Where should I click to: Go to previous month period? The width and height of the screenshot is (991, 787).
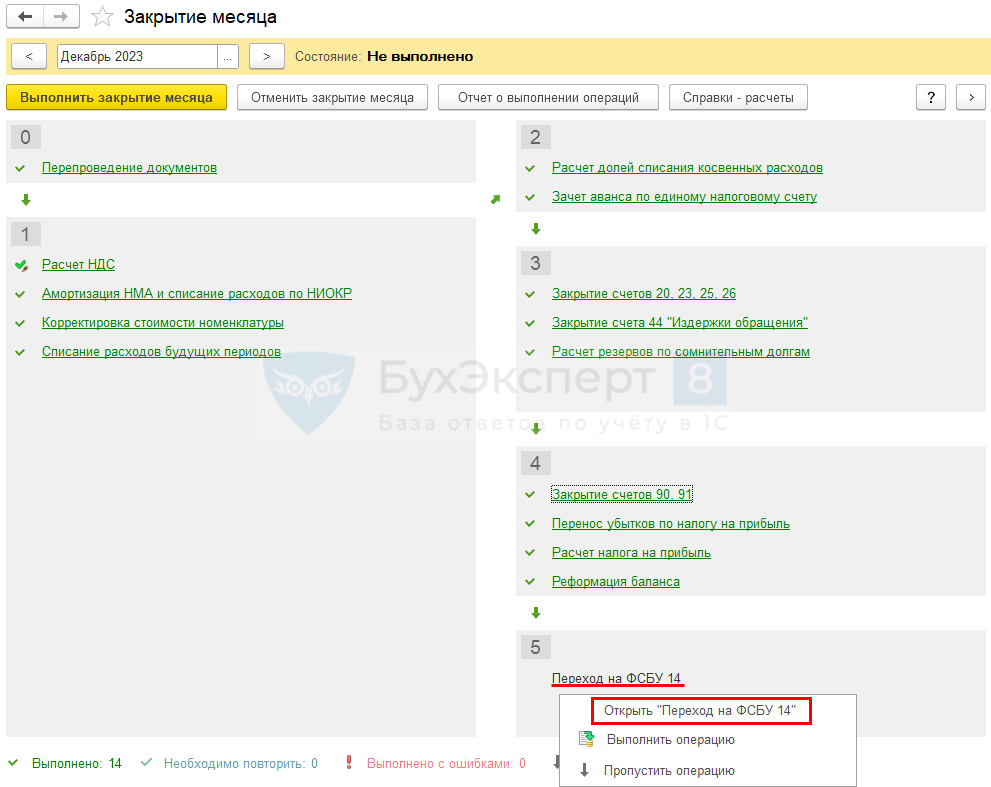pos(28,57)
